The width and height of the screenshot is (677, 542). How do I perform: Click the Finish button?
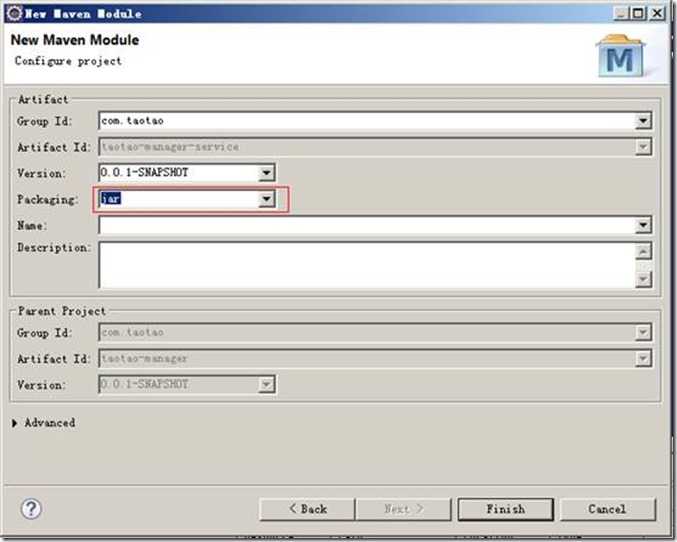coord(506,509)
